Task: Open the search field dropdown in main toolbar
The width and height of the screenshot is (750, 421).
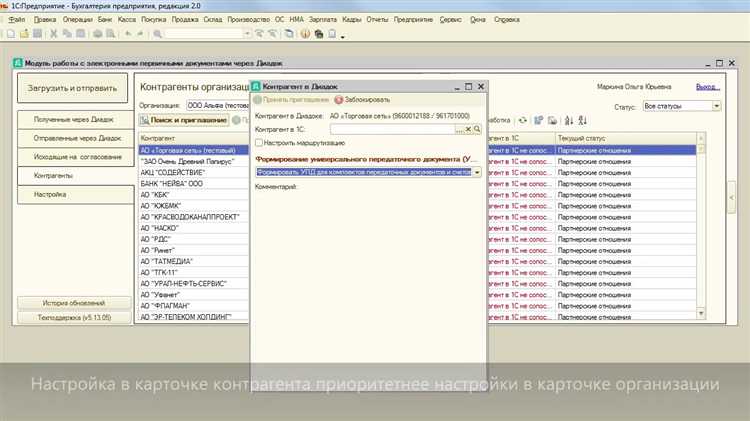Action: pos(247,33)
